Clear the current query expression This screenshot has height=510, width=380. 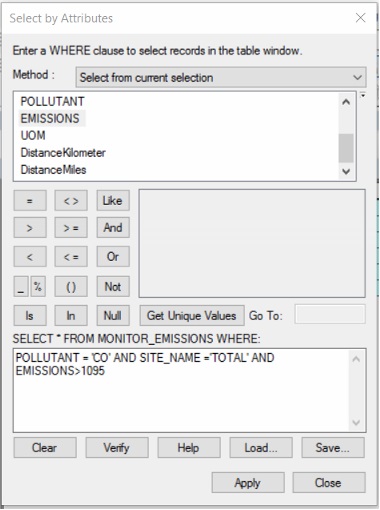tap(45, 448)
